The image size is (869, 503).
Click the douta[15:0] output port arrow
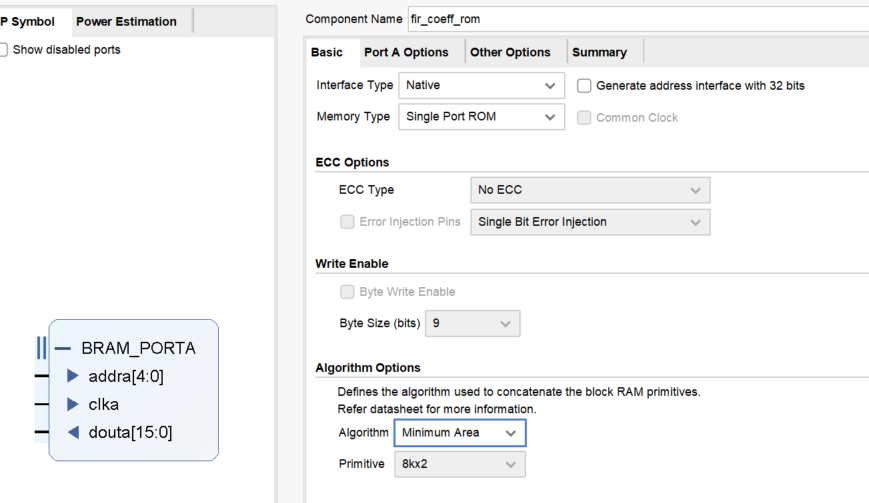tap(73, 432)
